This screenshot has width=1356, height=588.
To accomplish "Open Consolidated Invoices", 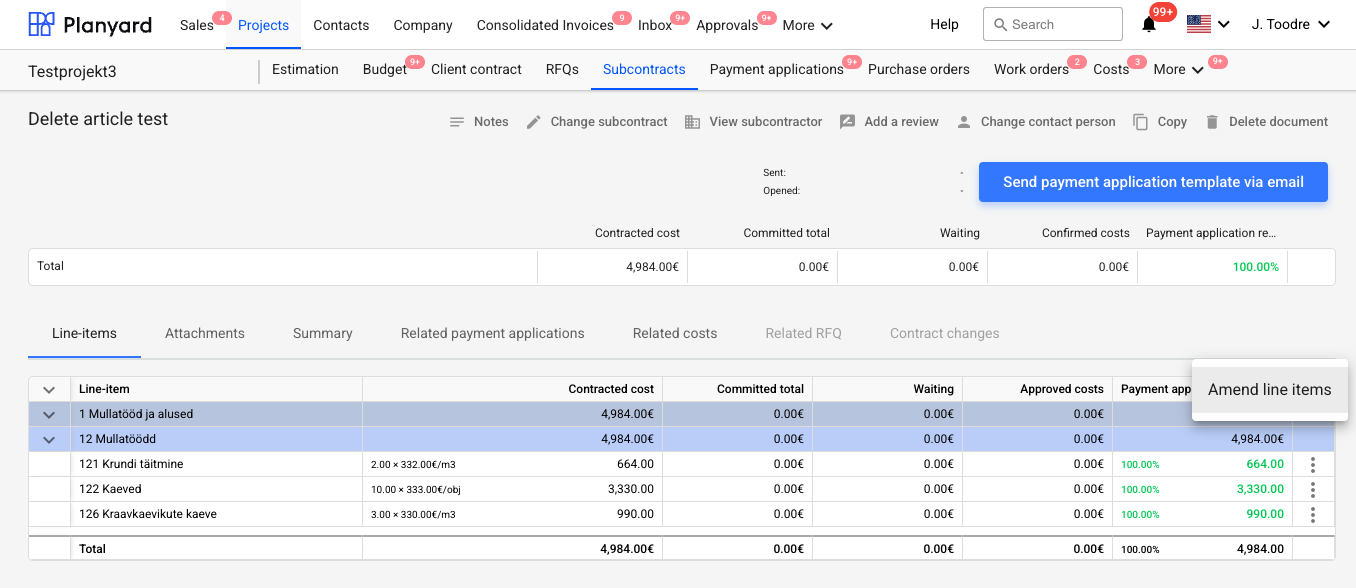I will [x=545, y=25].
